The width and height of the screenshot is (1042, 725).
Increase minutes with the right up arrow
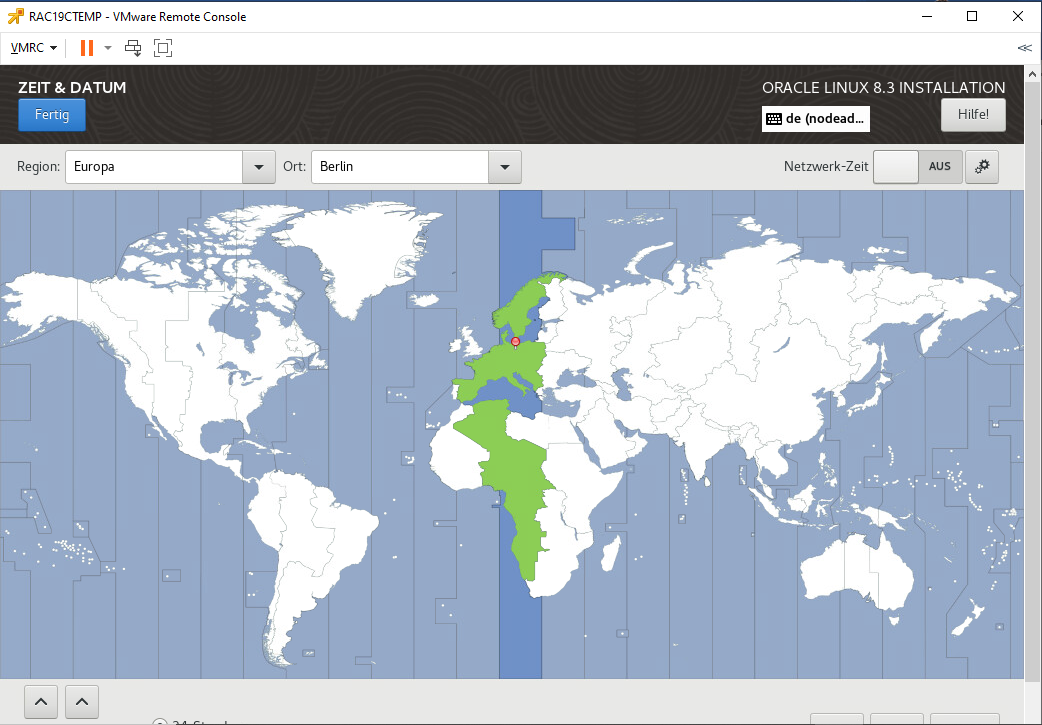(x=81, y=702)
